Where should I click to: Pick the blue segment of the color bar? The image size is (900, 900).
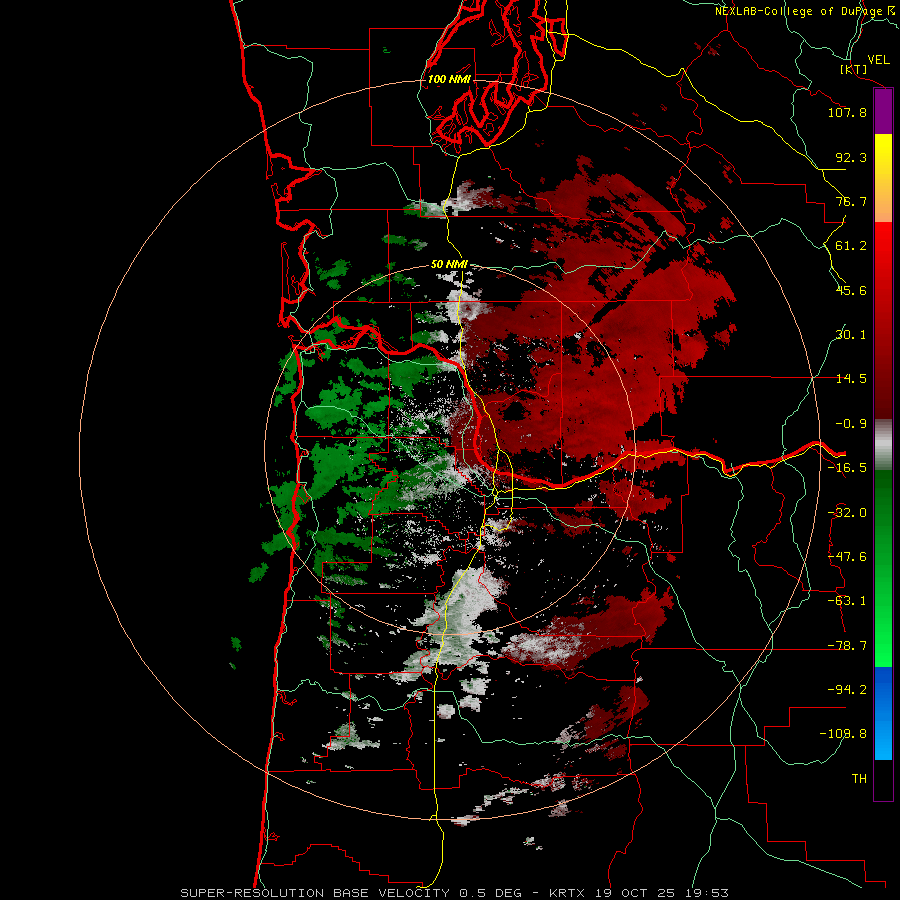(883, 713)
